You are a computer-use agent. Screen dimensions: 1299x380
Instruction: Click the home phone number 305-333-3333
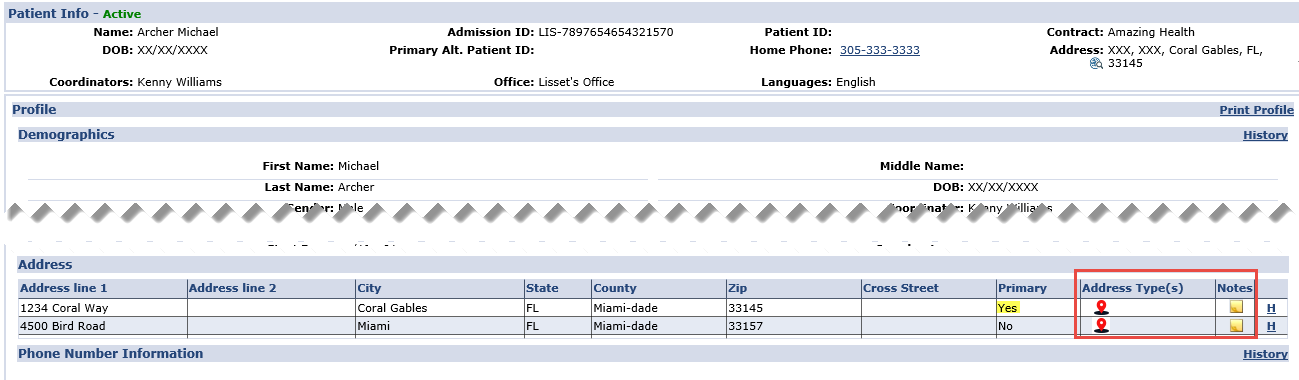pyautogui.click(x=880, y=50)
